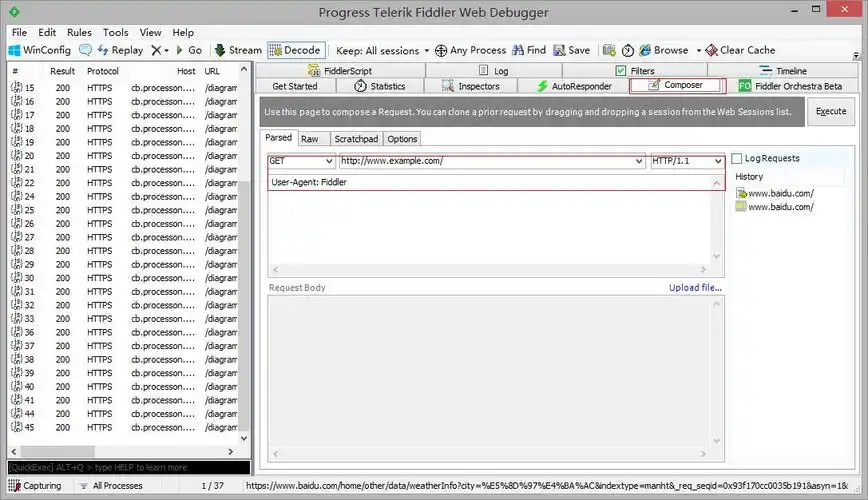
Task: Click the Execute button
Action: click(x=831, y=111)
